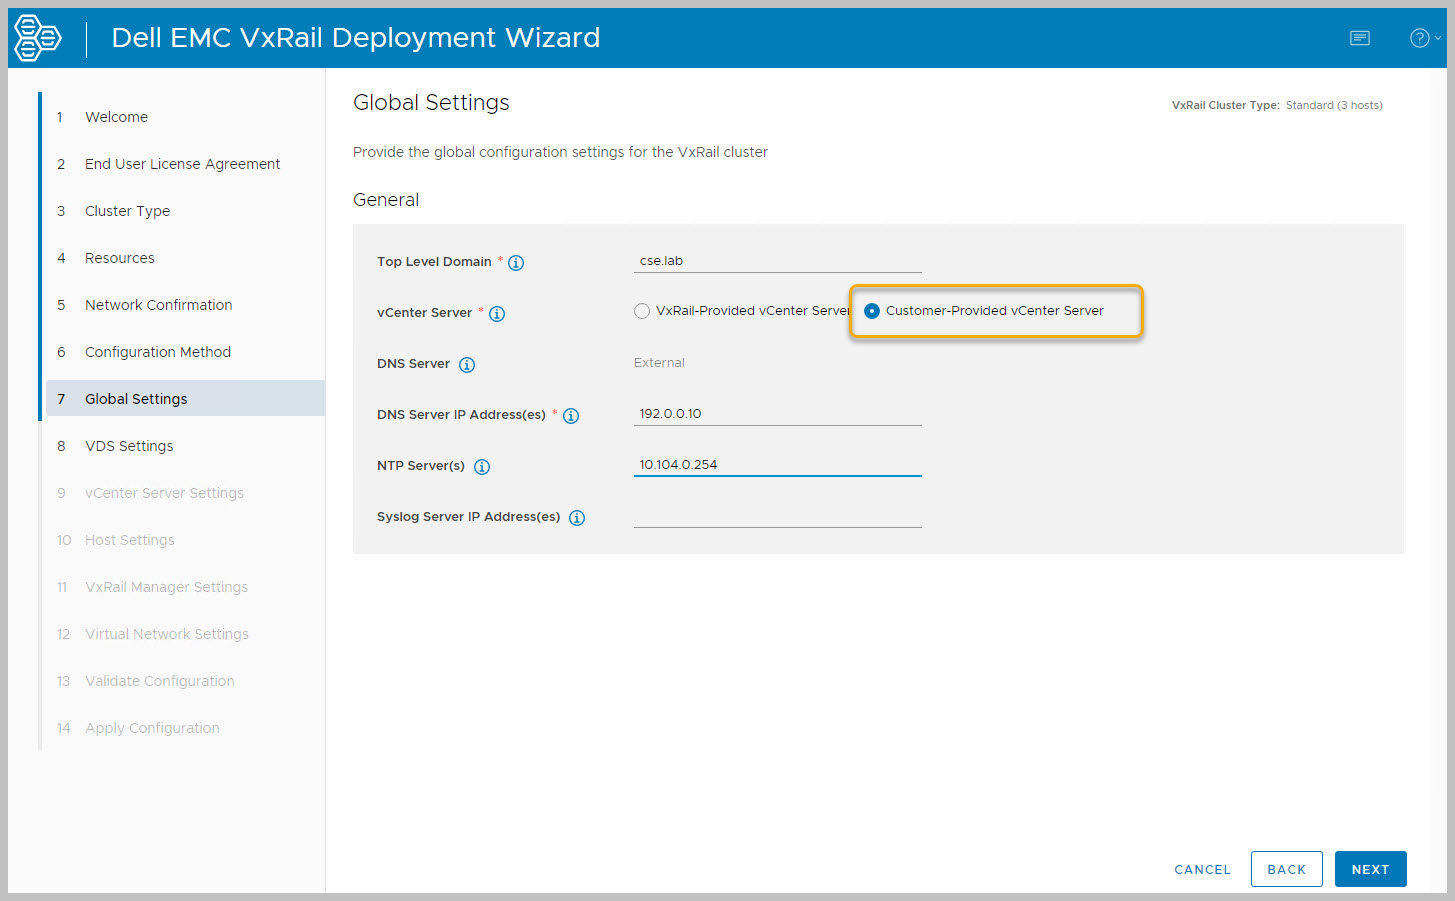Click info icon for Syslog Server IP Address(es)
1455x901 pixels.
(577, 518)
